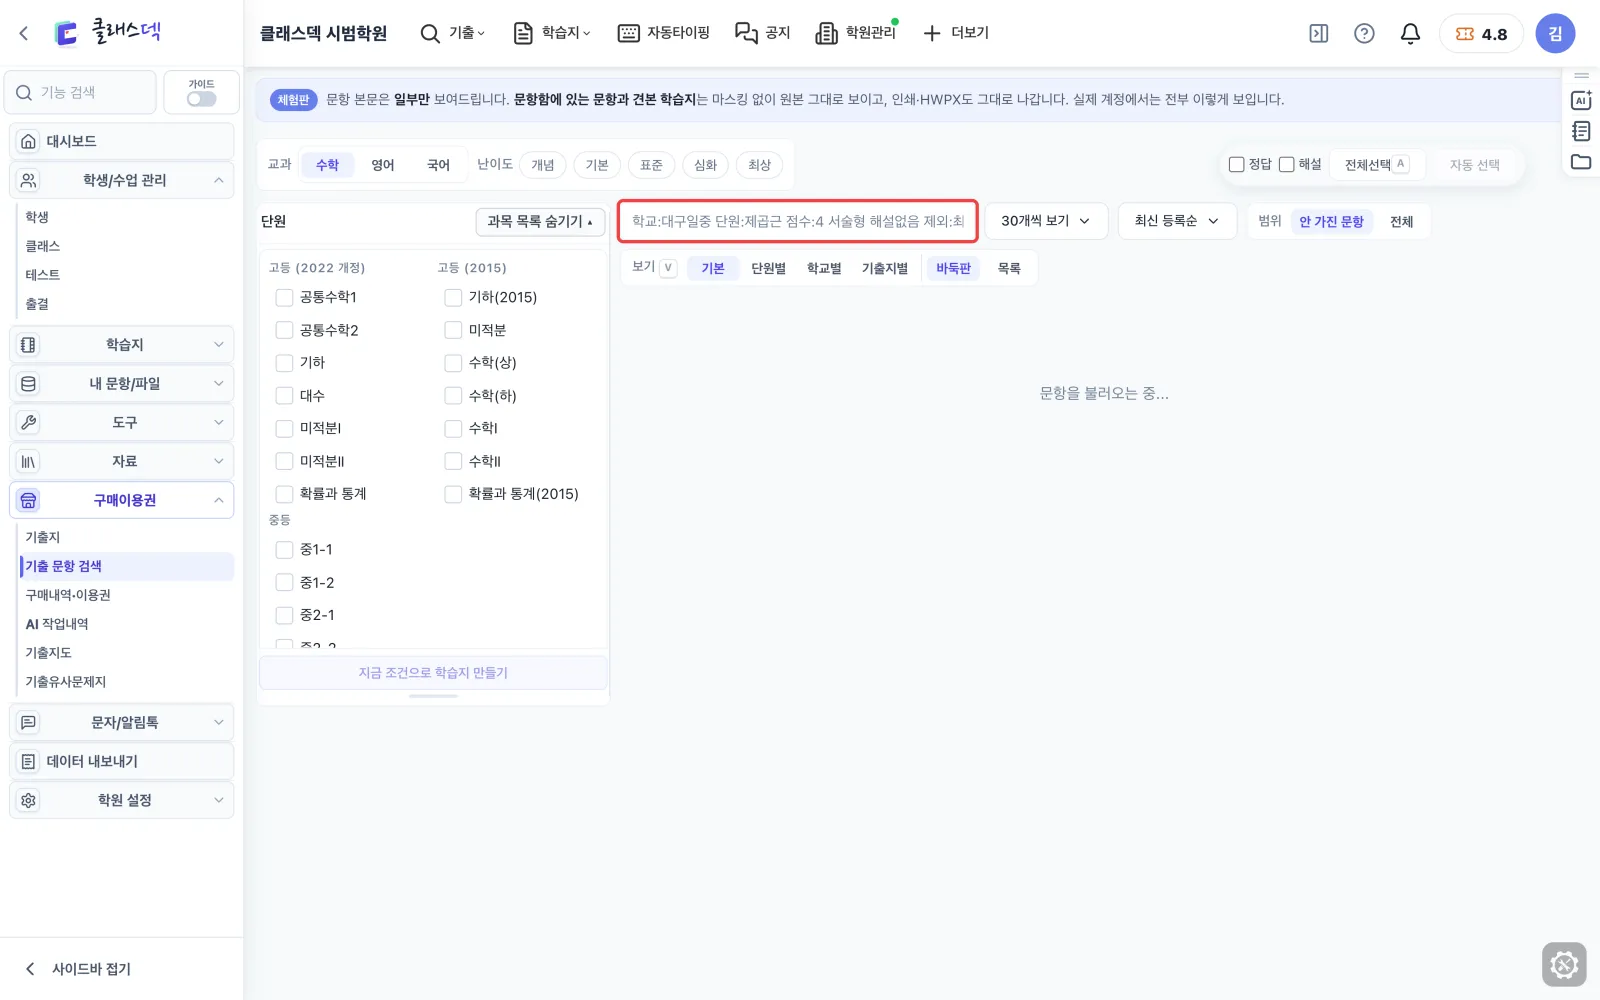Expand the 내 문항/파일 sidebar section
The height and width of the screenshot is (1000, 1600).
click(122, 383)
